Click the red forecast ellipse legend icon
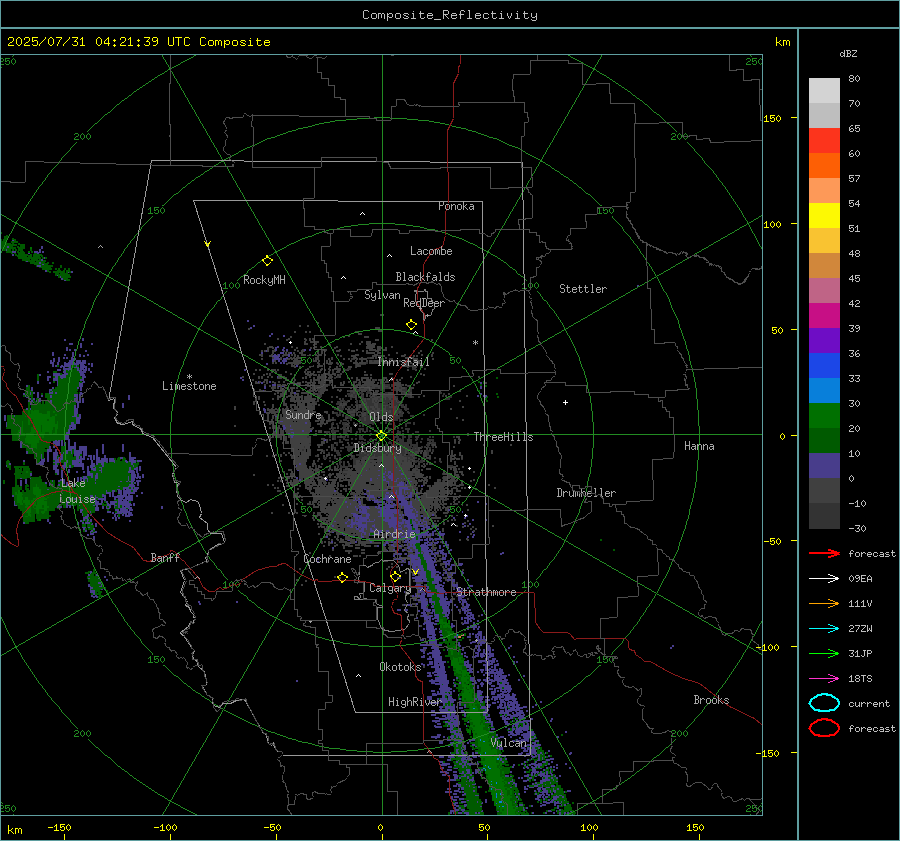Viewport: 900px width, 841px height. [824, 728]
